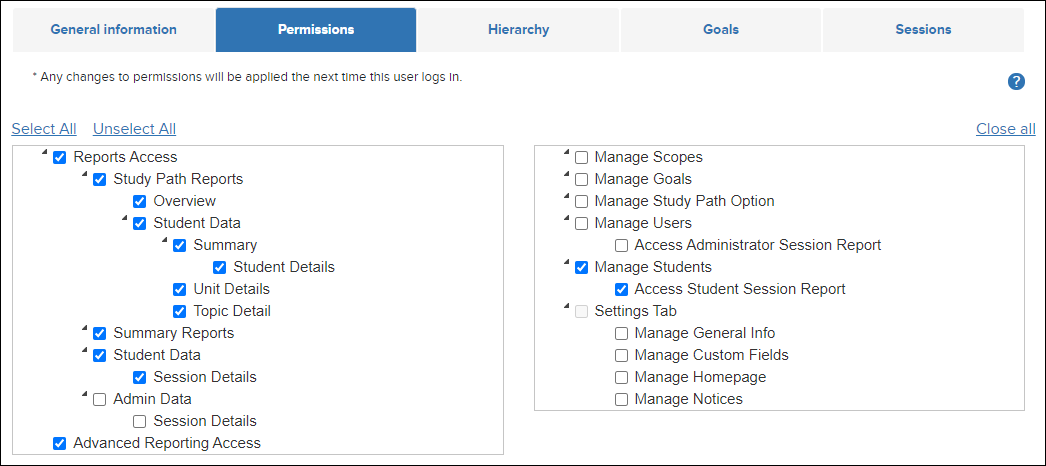Image resolution: width=1046 pixels, height=466 pixels.
Task: Open the Hierarchy tab
Action: click(x=518, y=30)
